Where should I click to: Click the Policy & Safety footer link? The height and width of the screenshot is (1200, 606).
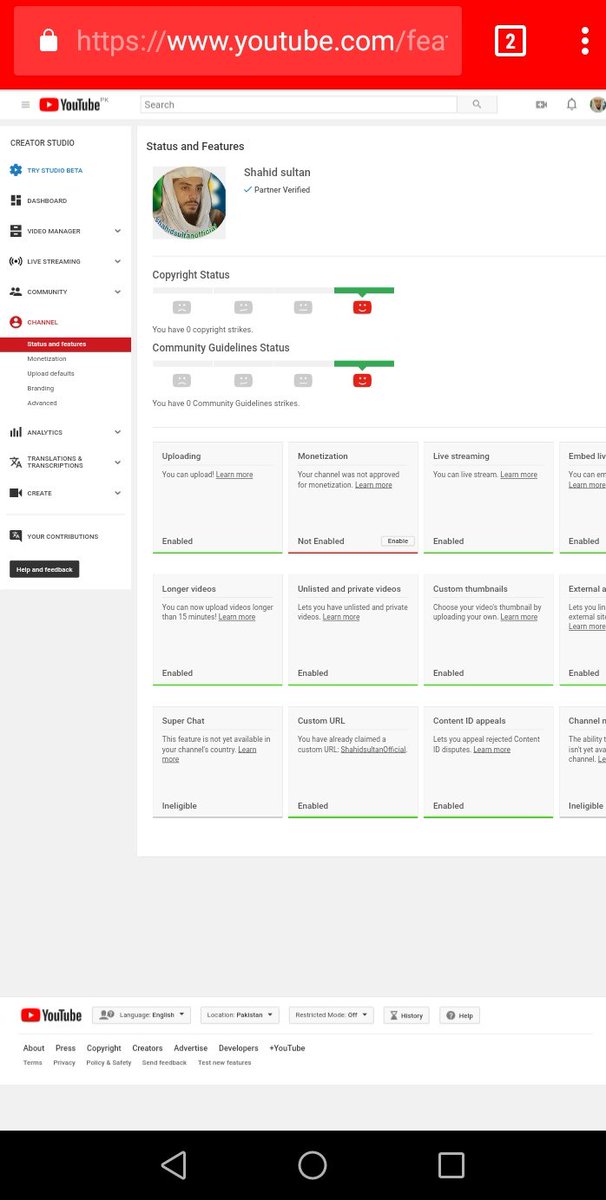coord(108,1063)
